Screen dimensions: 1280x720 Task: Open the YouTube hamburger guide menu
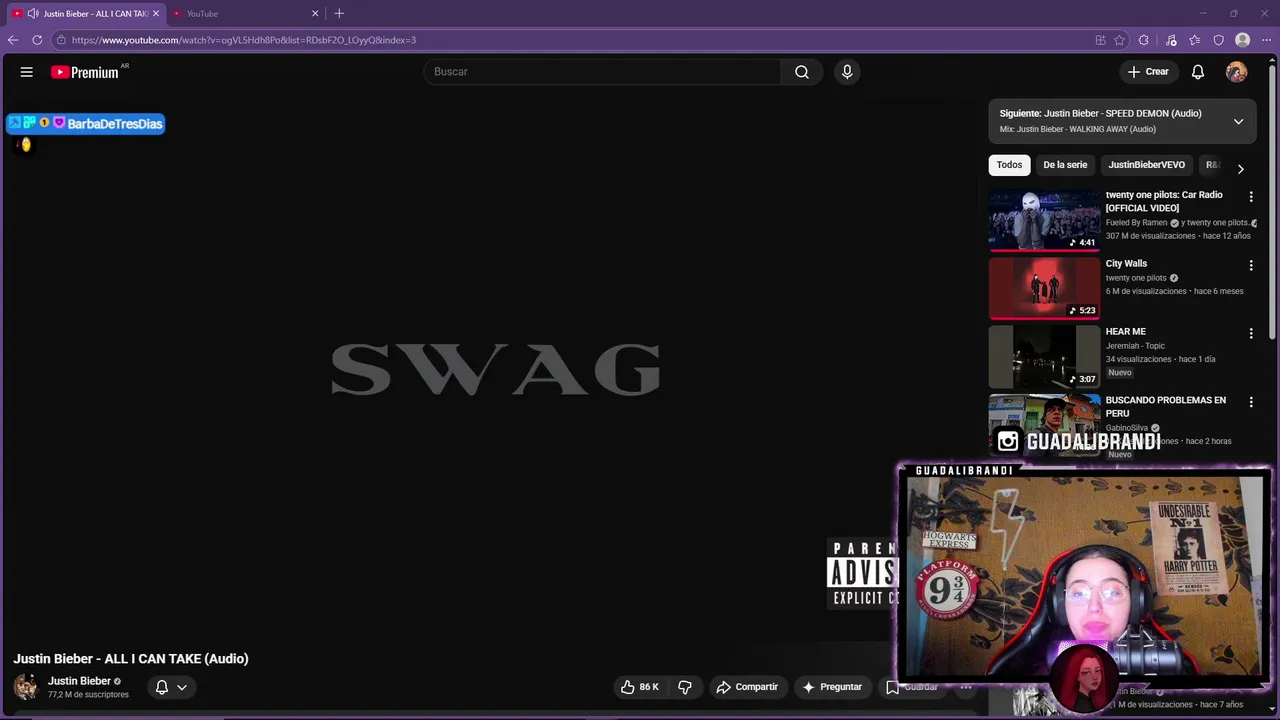pyautogui.click(x=27, y=72)
